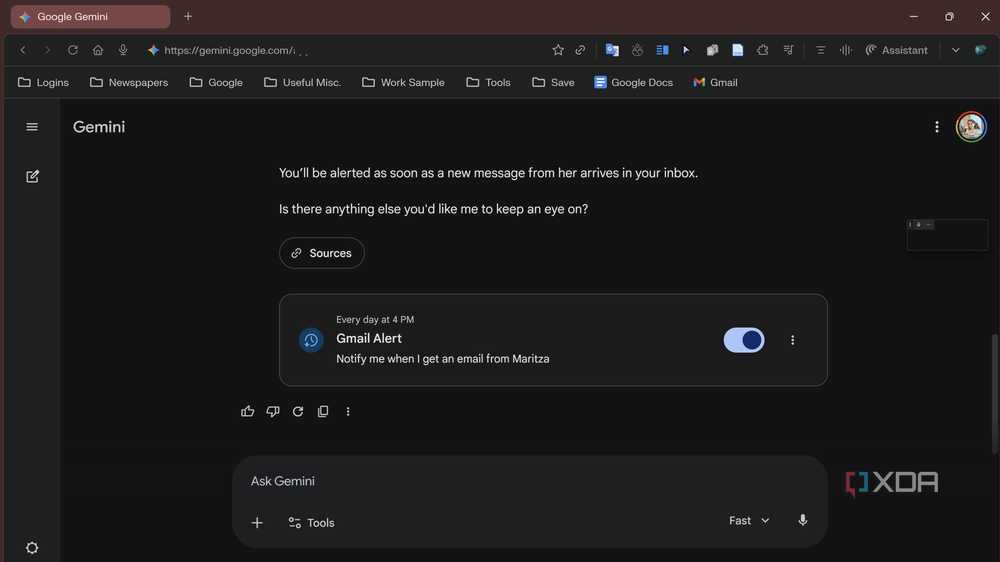
Task: Open Gemini page three-dot menu
Action: [x=937, y=127]
